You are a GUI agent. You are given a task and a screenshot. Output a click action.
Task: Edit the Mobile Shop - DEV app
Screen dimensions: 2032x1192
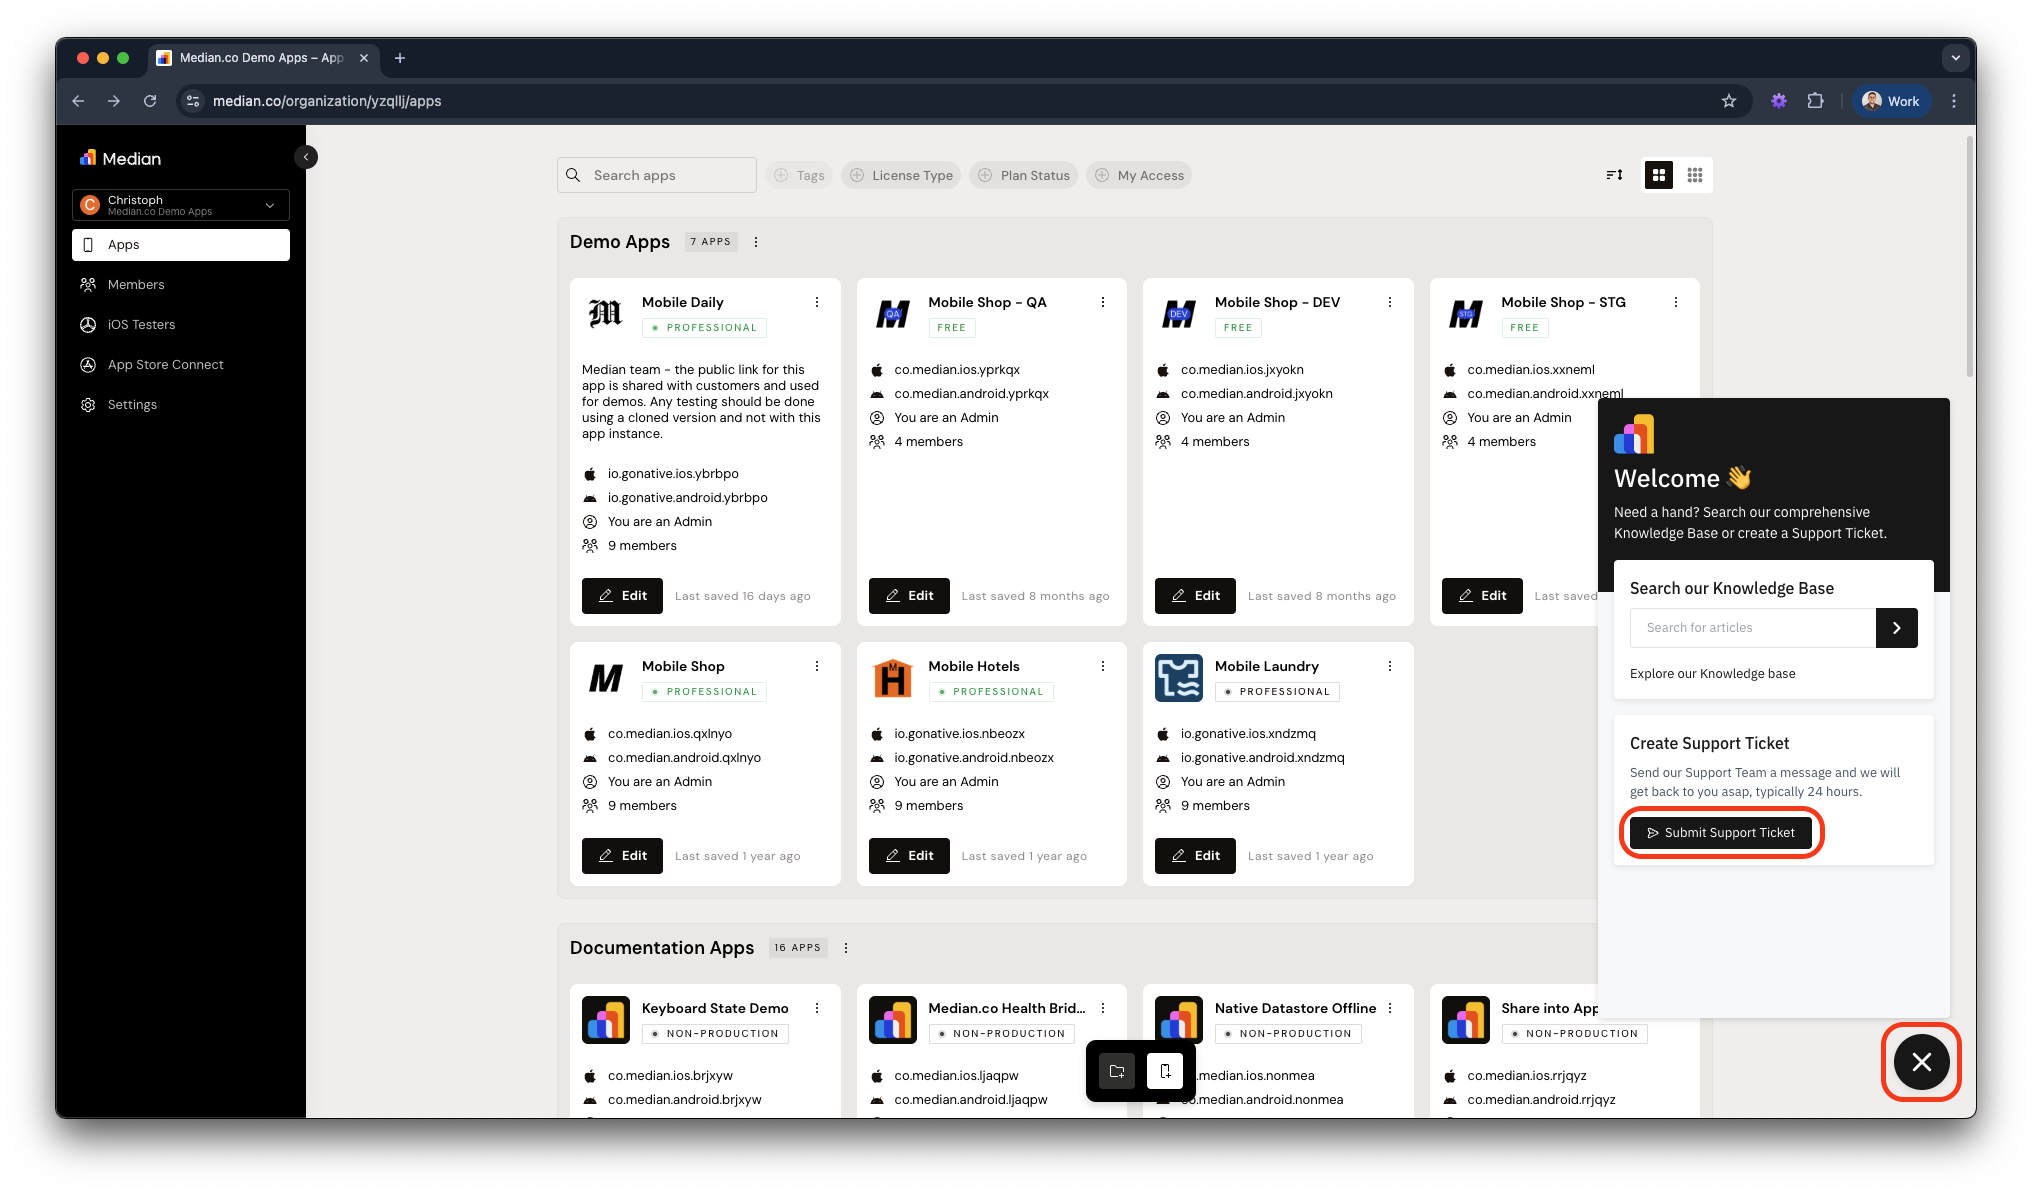pyautogui.click(x=1195, y=596)
